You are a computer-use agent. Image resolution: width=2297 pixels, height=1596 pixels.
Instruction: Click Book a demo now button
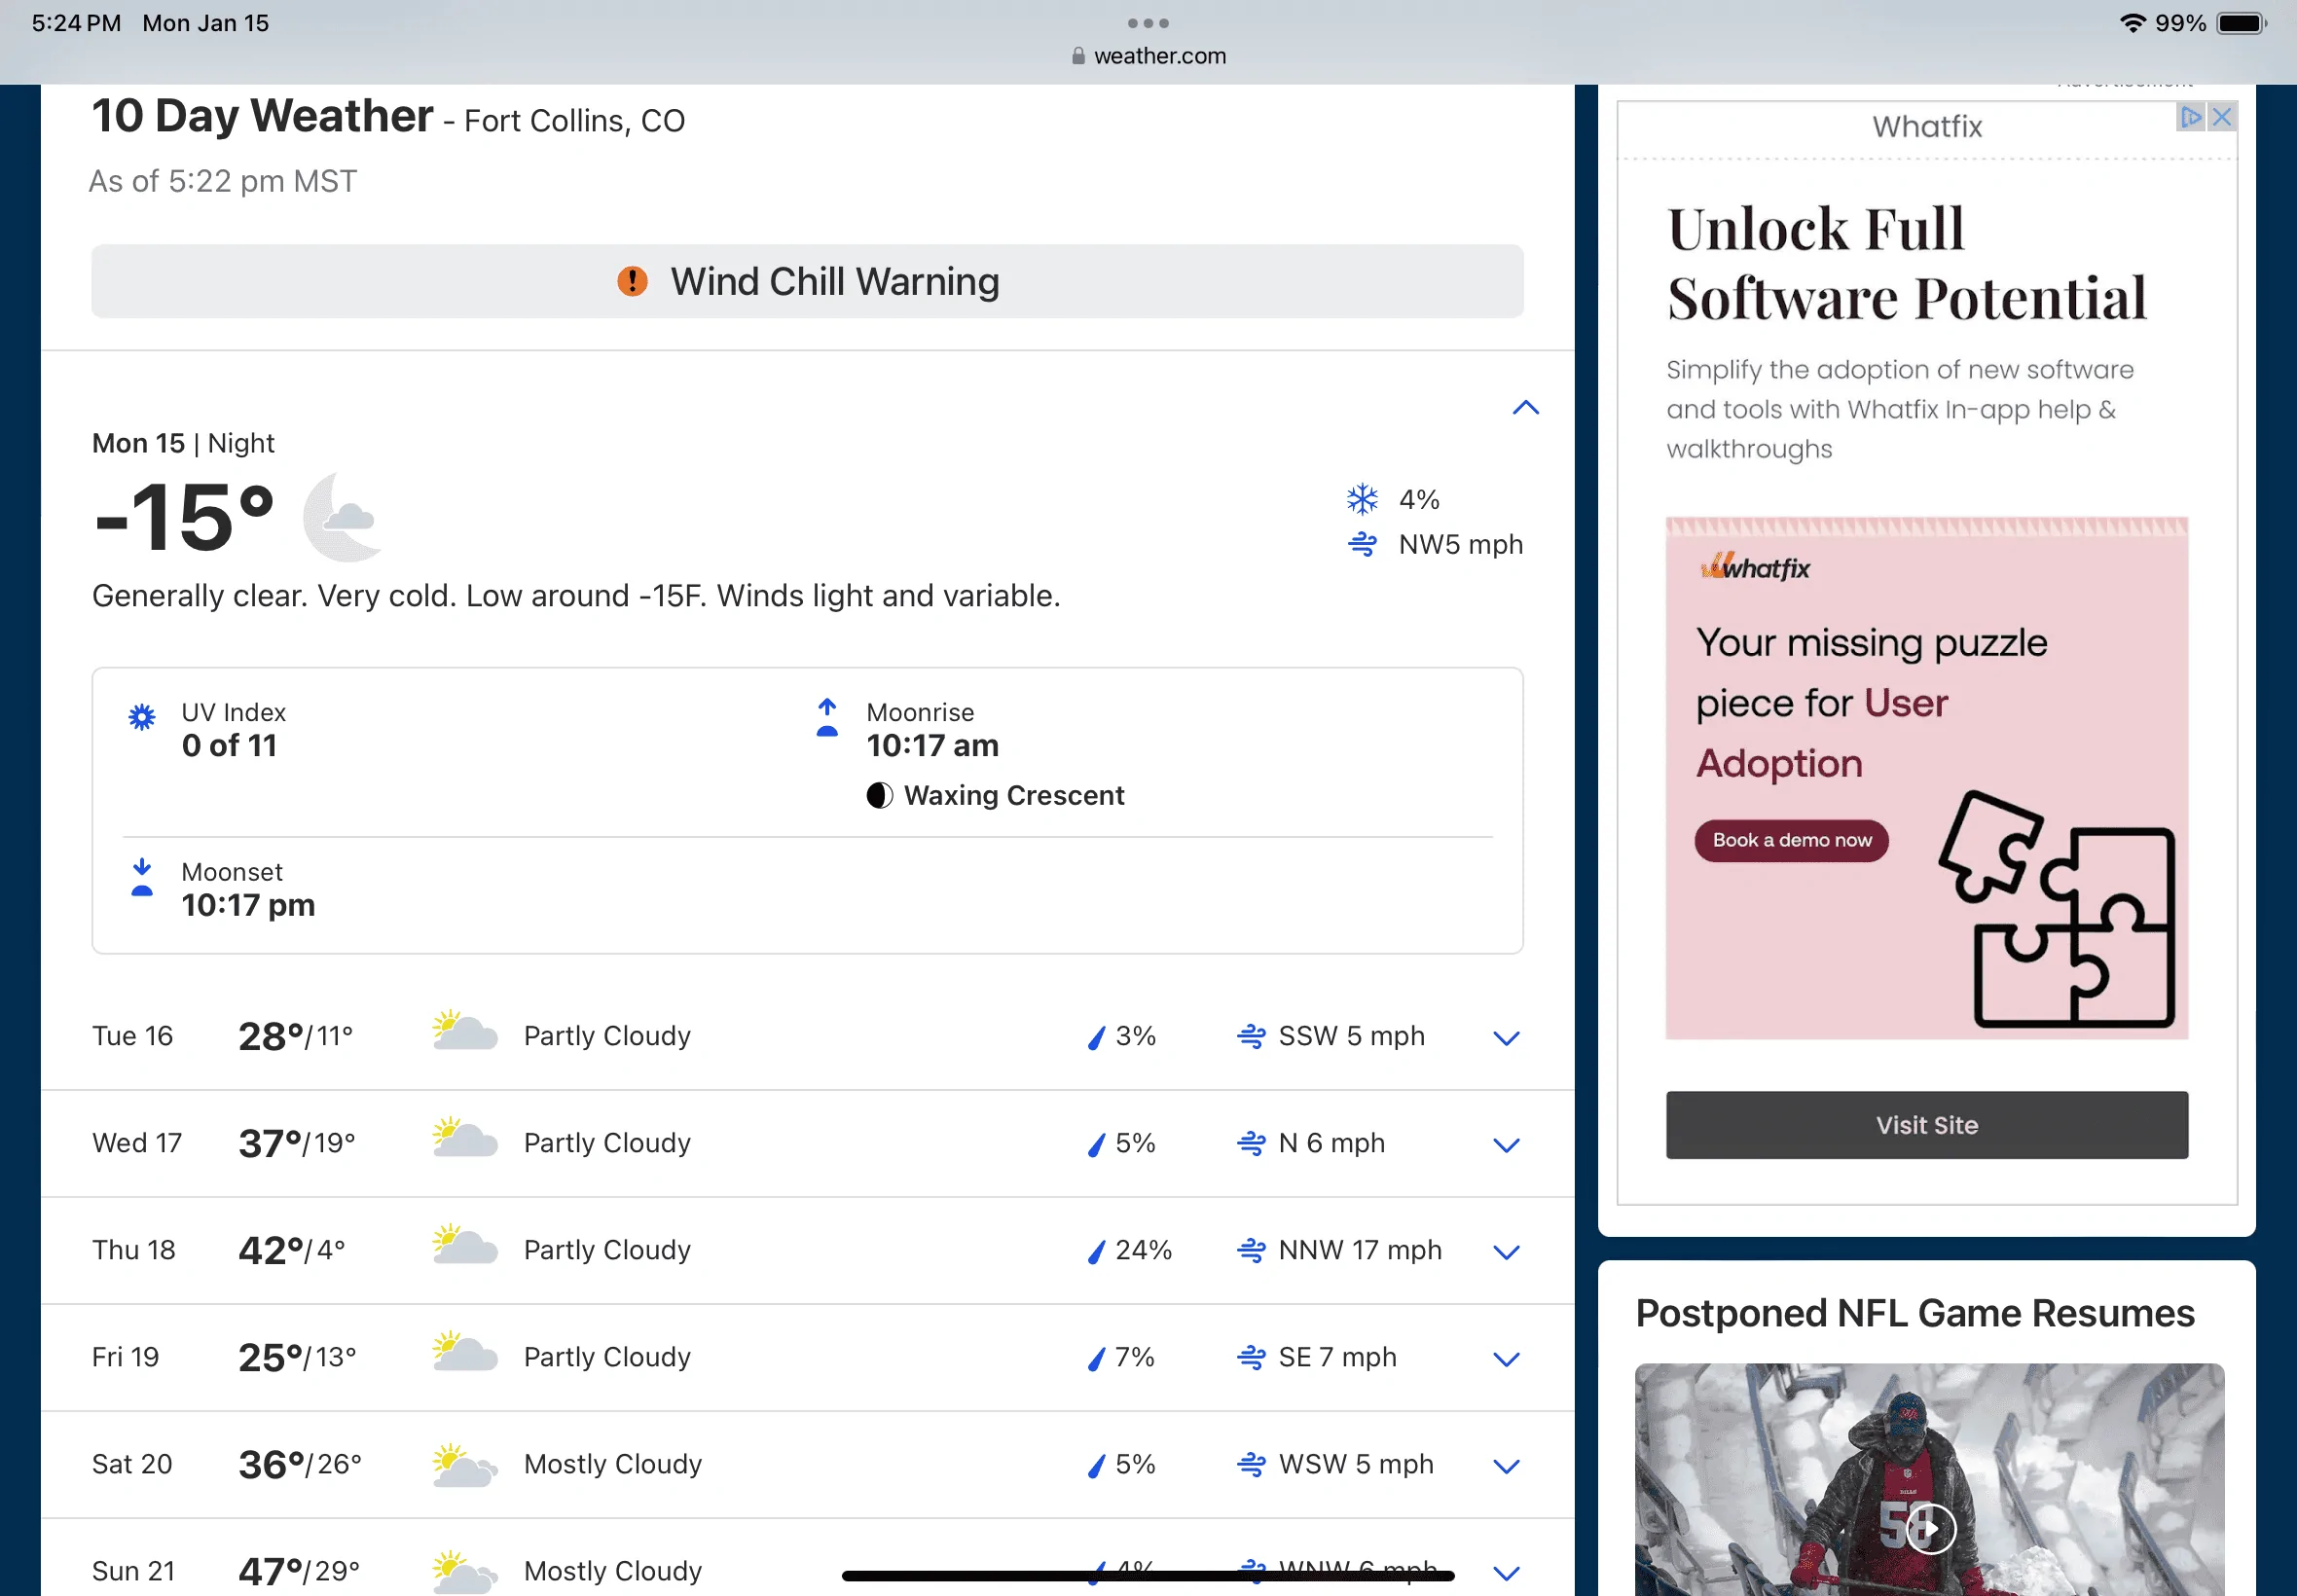pyautogui.click(x=1791, y=841)
